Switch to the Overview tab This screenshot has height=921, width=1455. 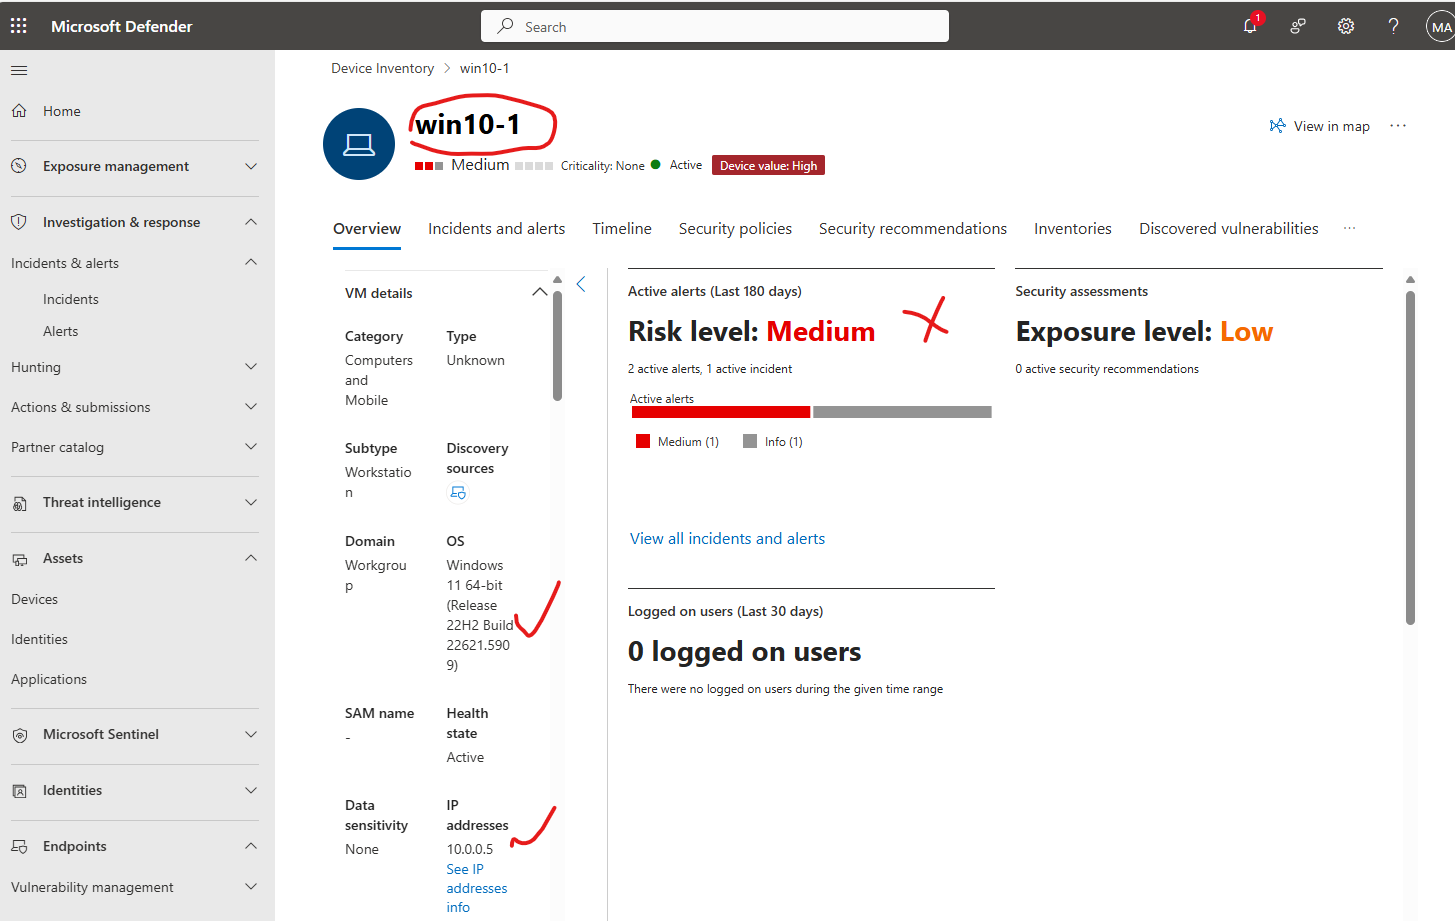pyautogui.click(x=367, y=229)
